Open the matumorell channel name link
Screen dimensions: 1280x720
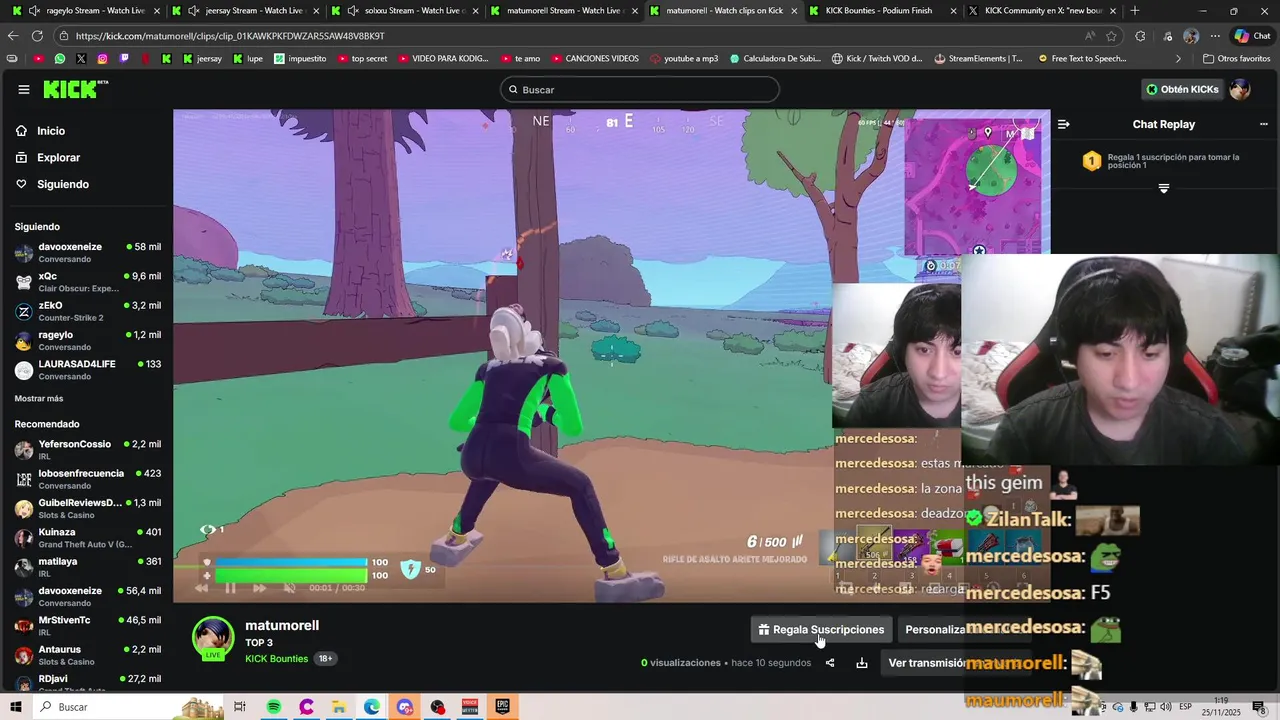click(282, 625)
